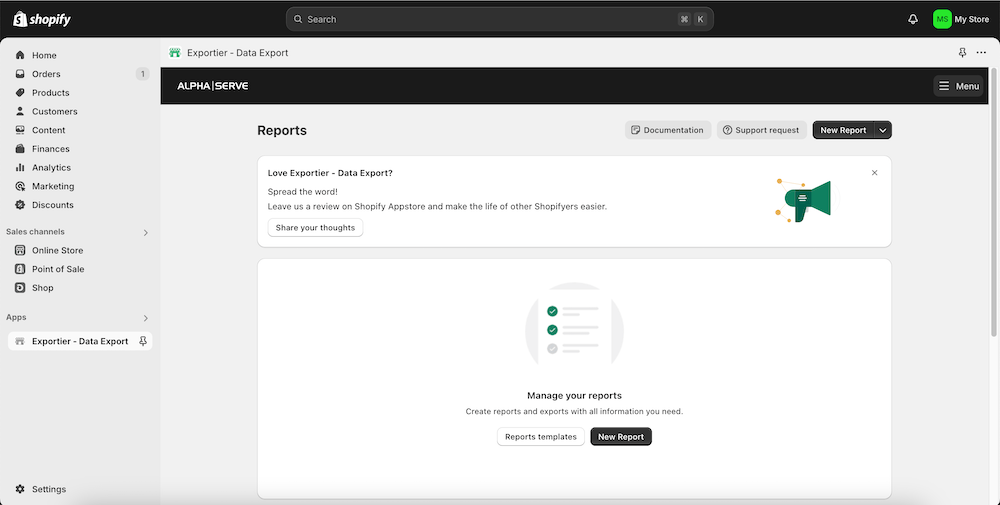Expand the Sales channels section
The image size is (1000, 505).
[145, 233]
